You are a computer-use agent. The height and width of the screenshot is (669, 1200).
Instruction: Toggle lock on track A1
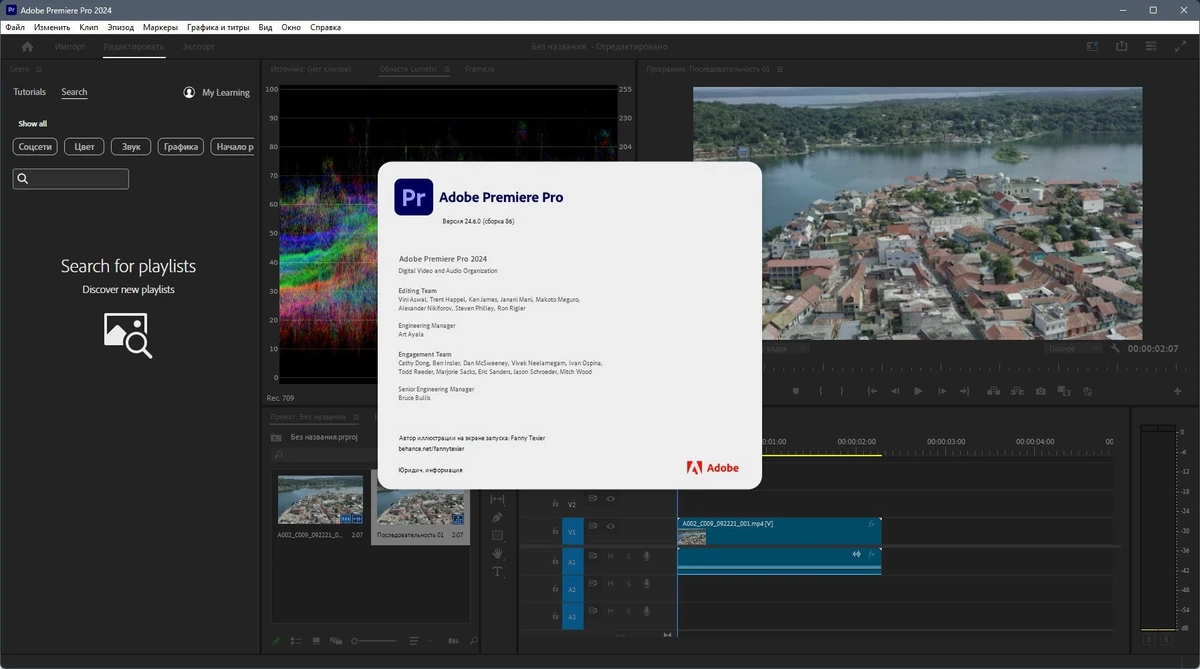(x=555, y=563)
